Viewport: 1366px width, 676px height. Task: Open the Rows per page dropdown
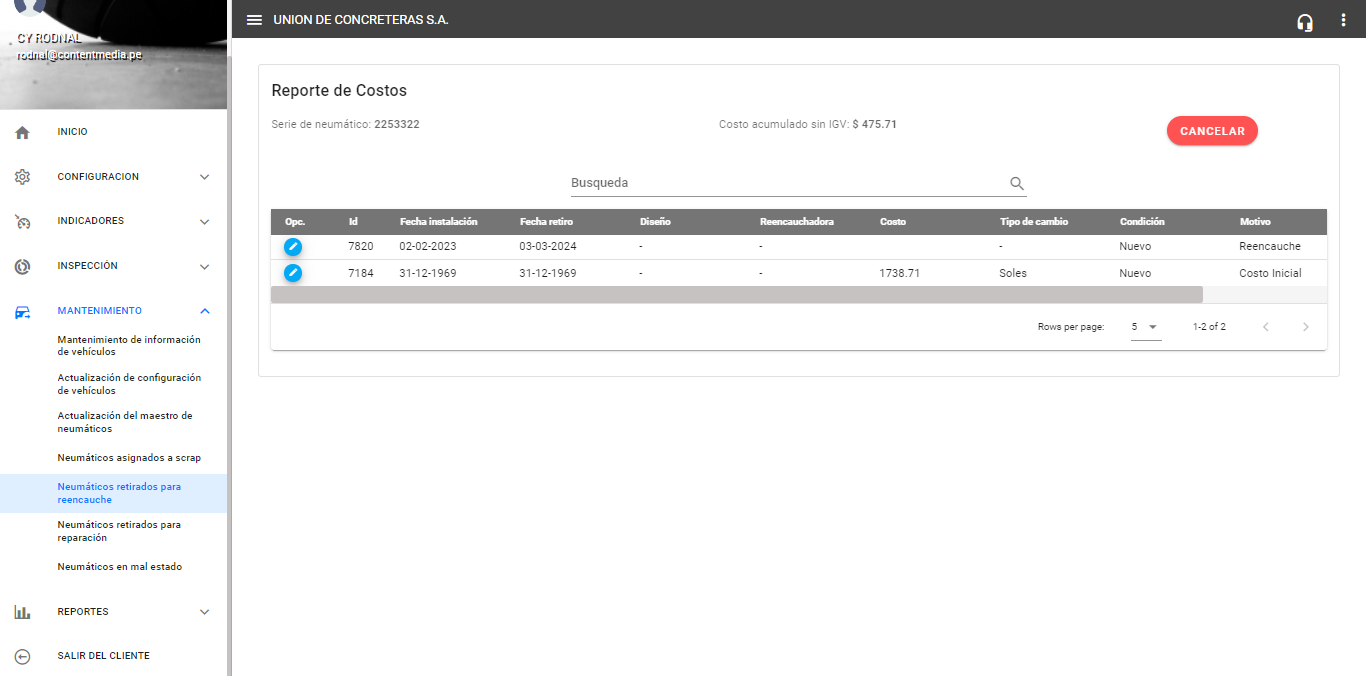click(x=1145, y=327)
